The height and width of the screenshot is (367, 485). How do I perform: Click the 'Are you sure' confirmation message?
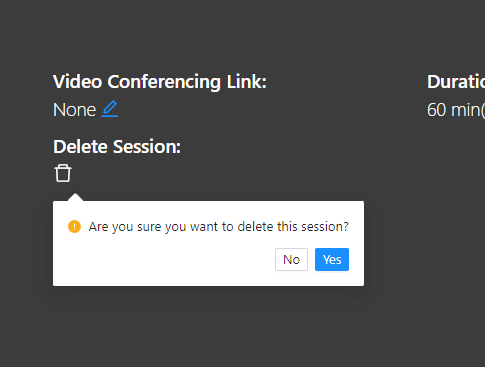pos(218,227)
